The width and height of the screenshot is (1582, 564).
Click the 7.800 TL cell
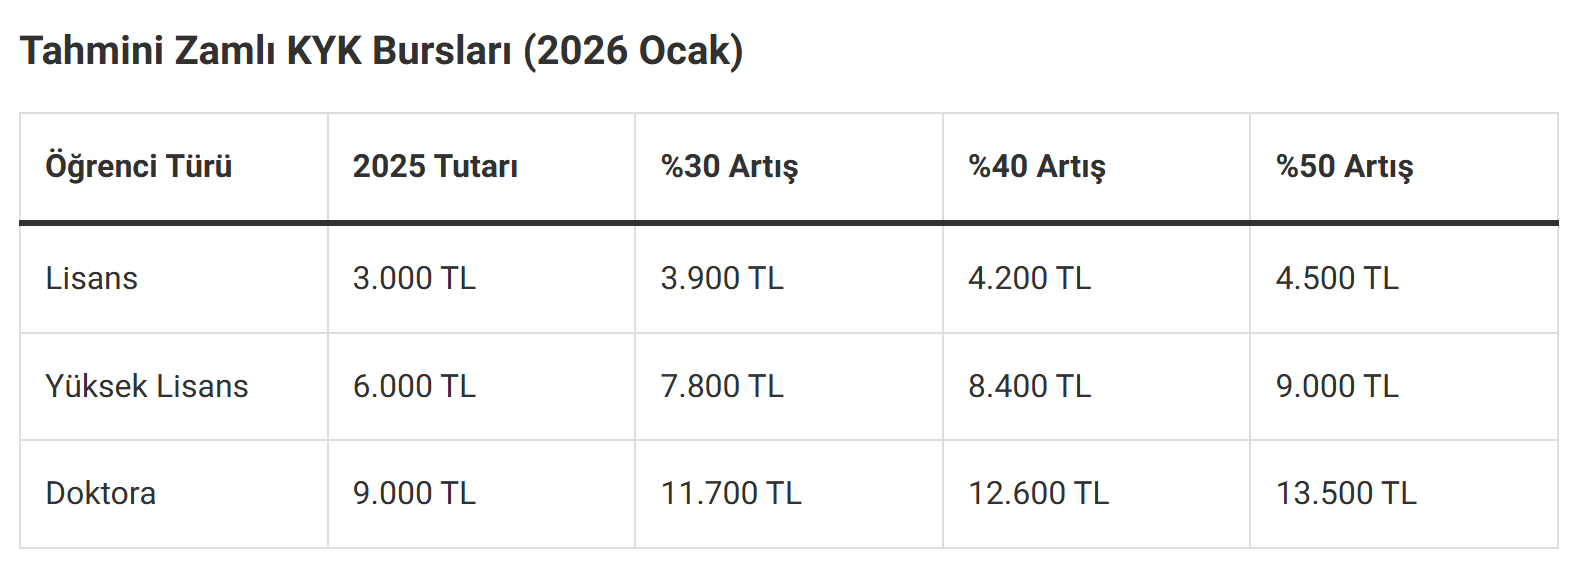click(722, 386)
